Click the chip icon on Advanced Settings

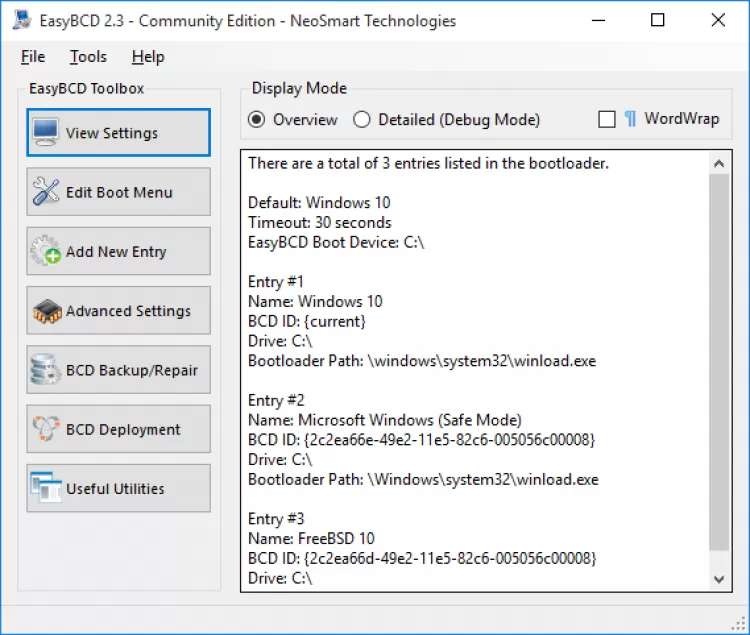coord(46,311)
